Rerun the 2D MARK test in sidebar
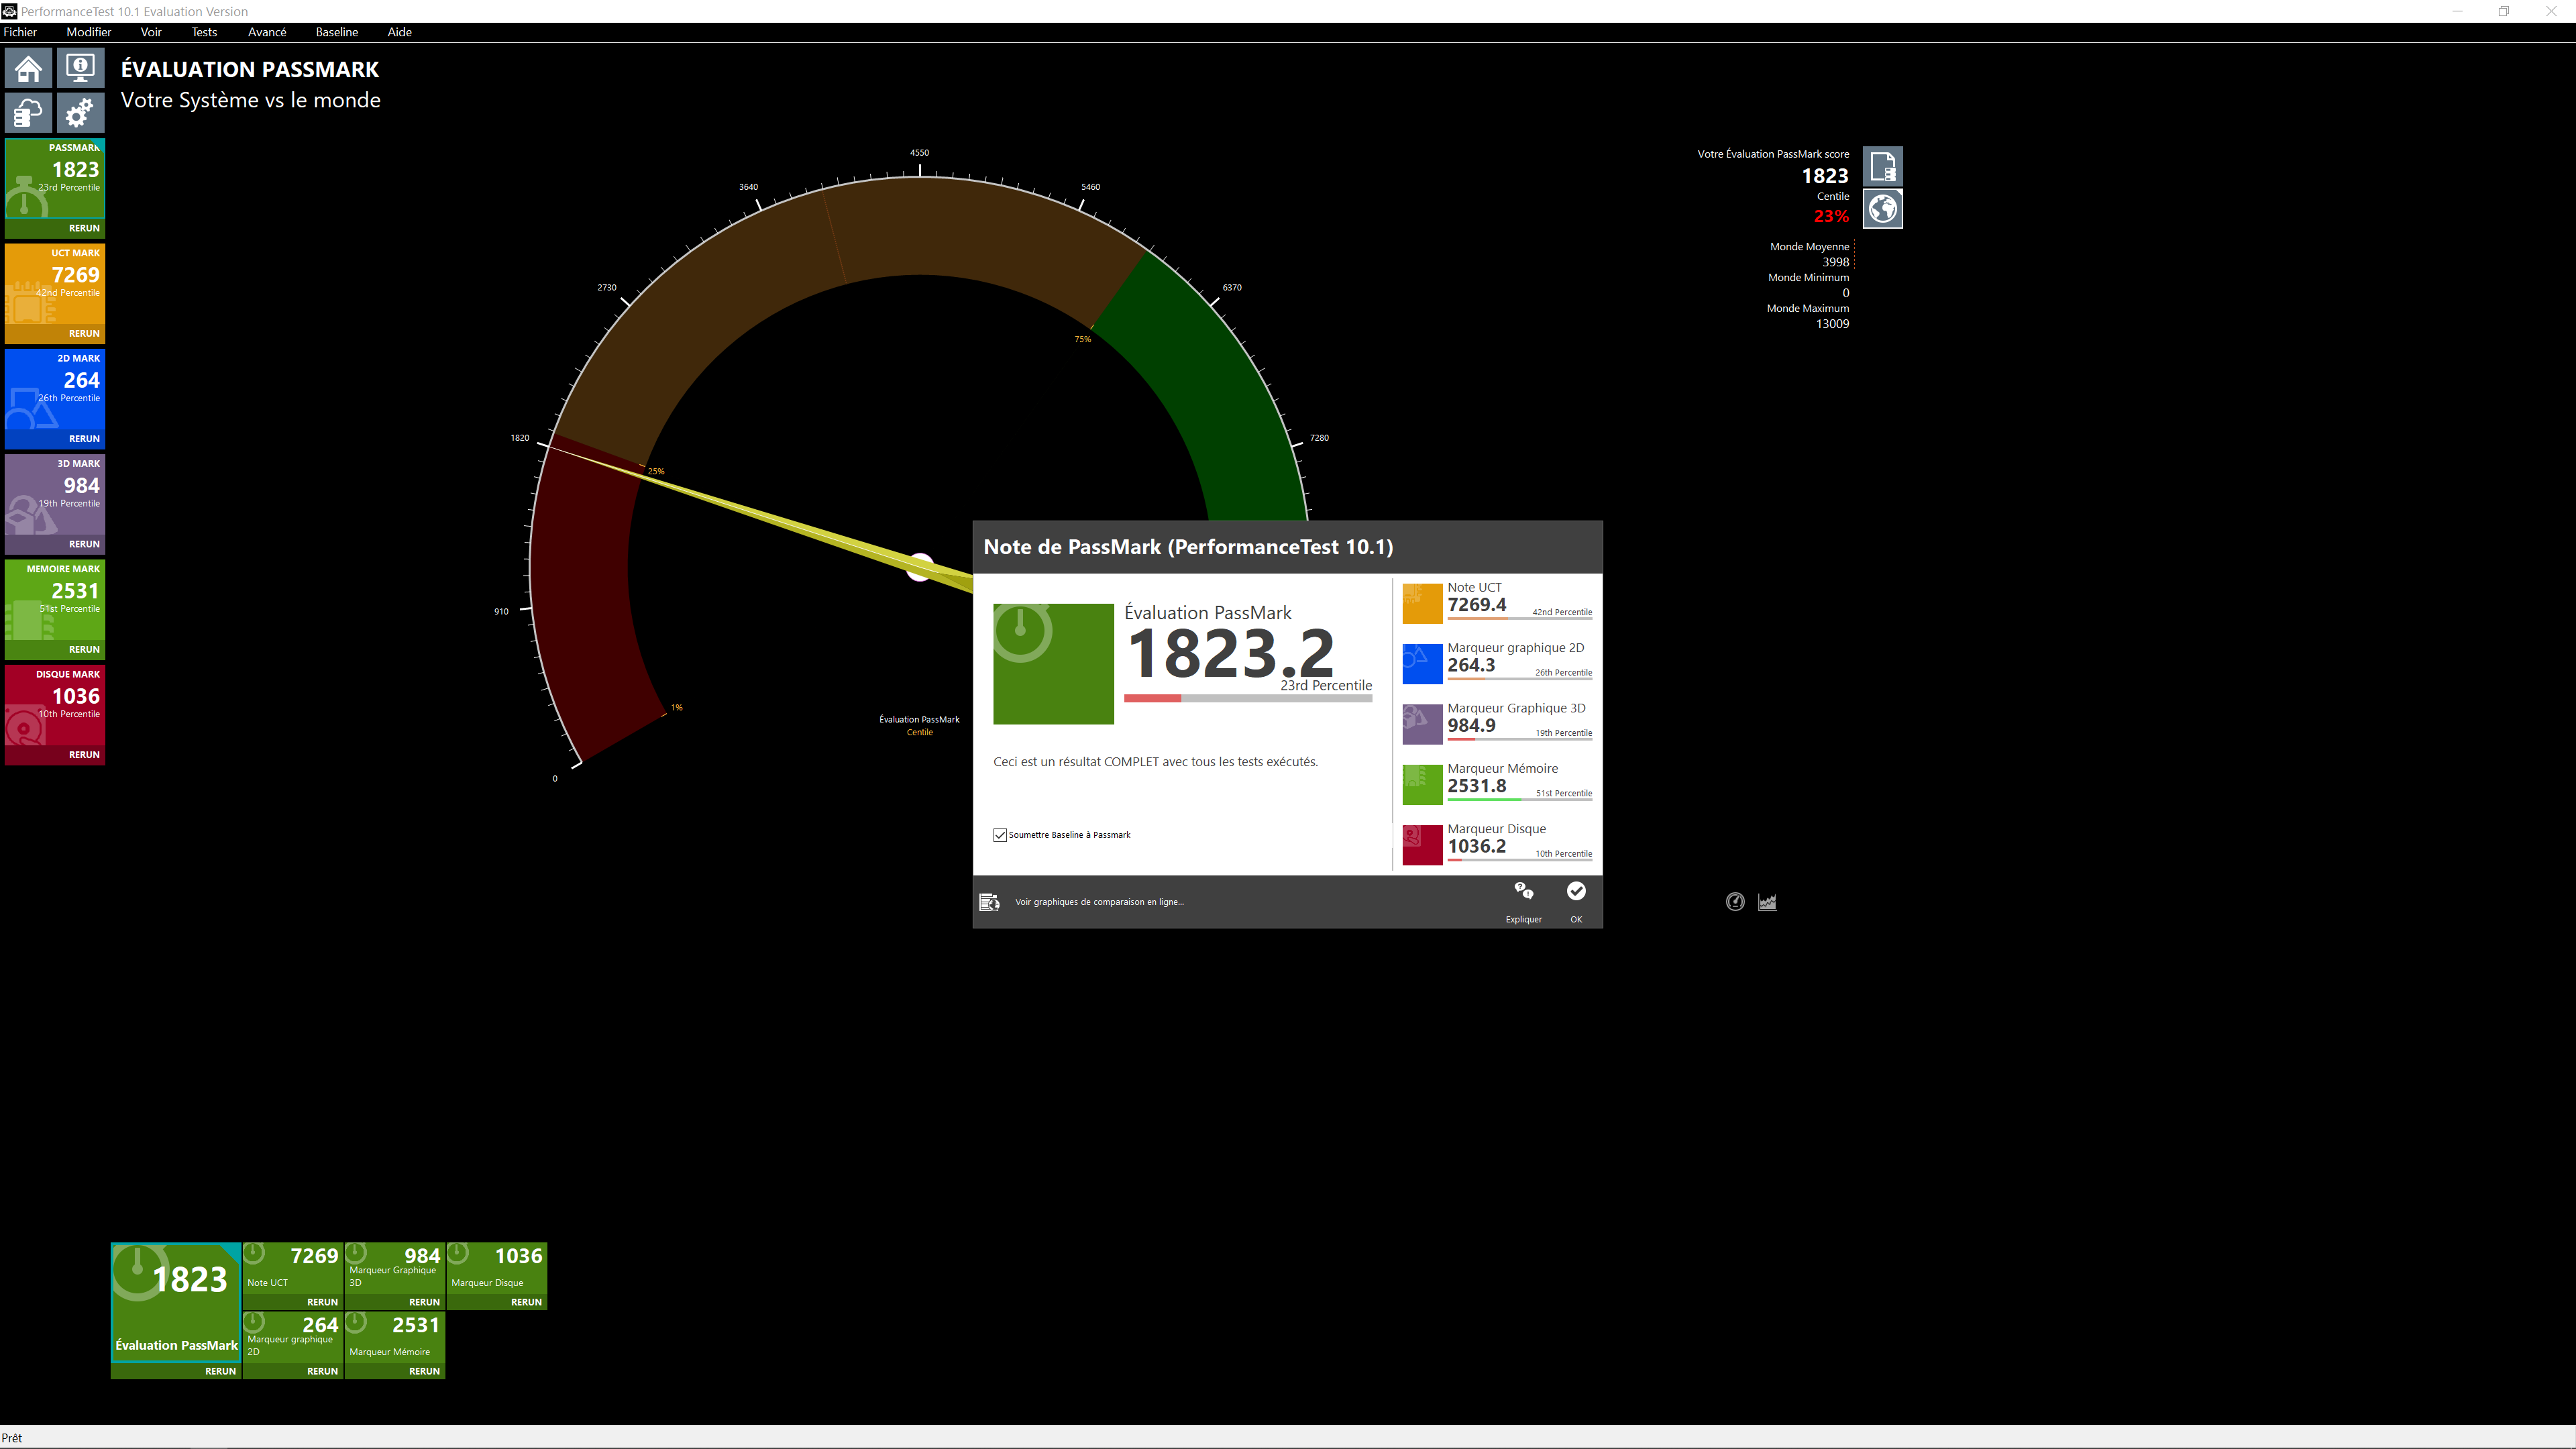This screenshot has width=2576, height=1449. 84,438
